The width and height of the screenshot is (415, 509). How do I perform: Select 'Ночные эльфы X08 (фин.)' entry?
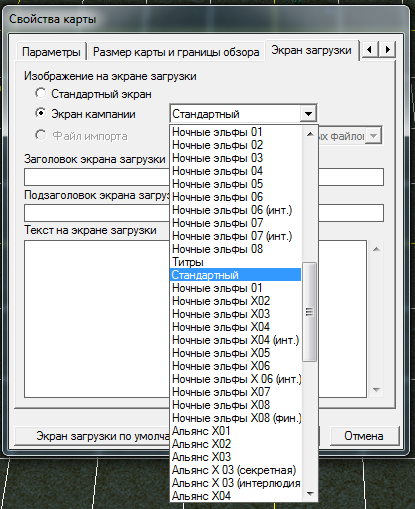click(x=236, y=418)
